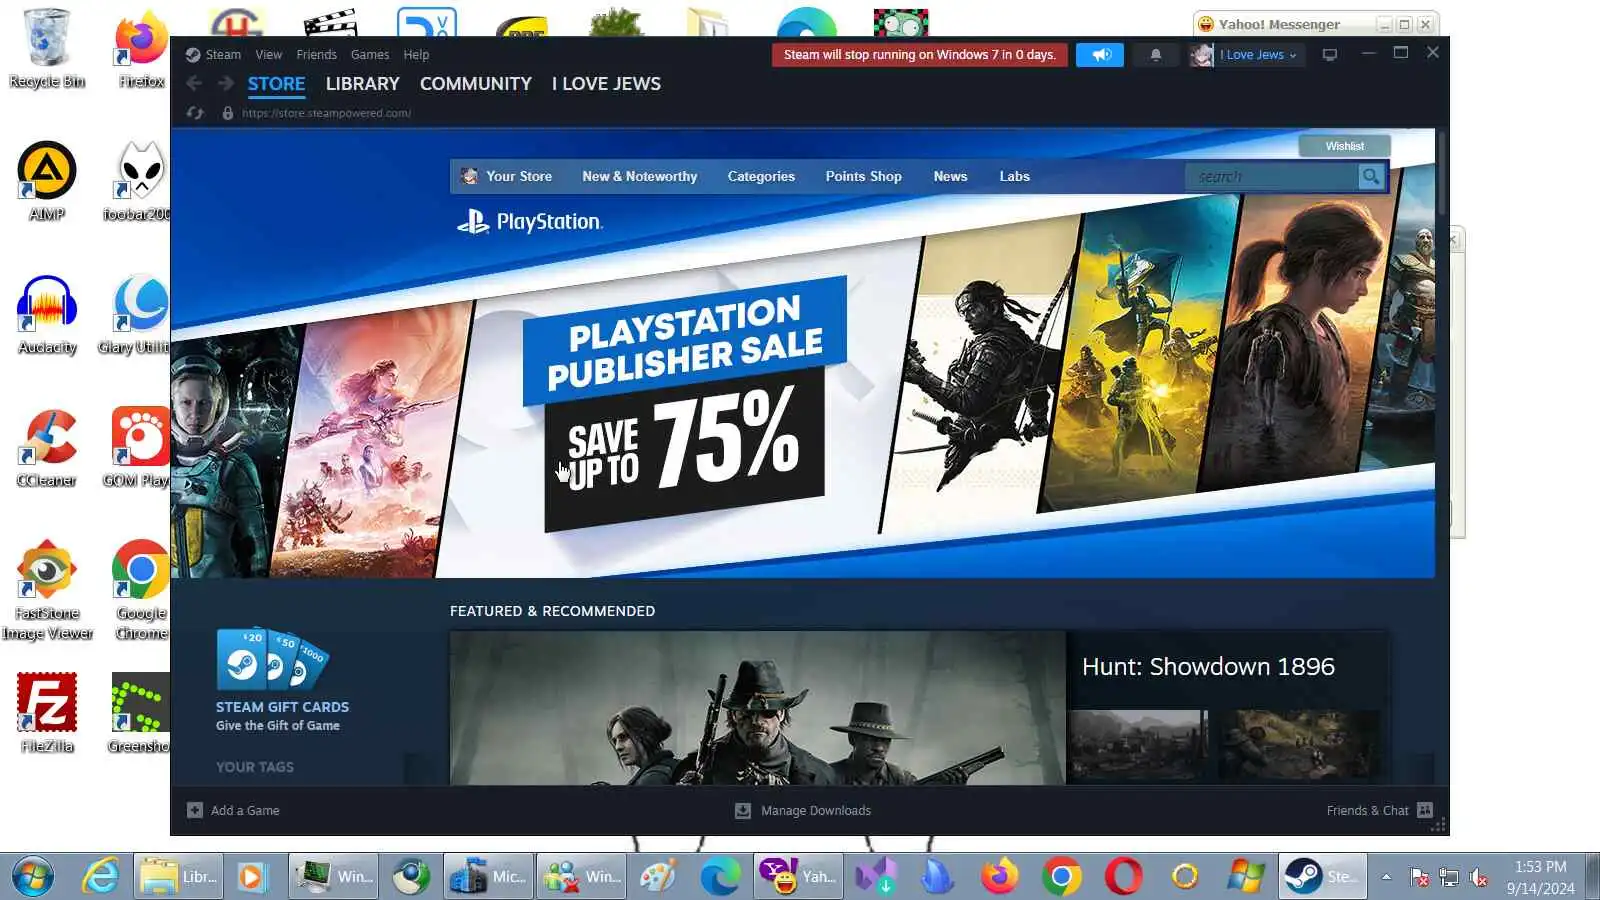Switch to the COMMUNITY tab
Viewport: 1600px width, 900px height.
pos(476,84)
